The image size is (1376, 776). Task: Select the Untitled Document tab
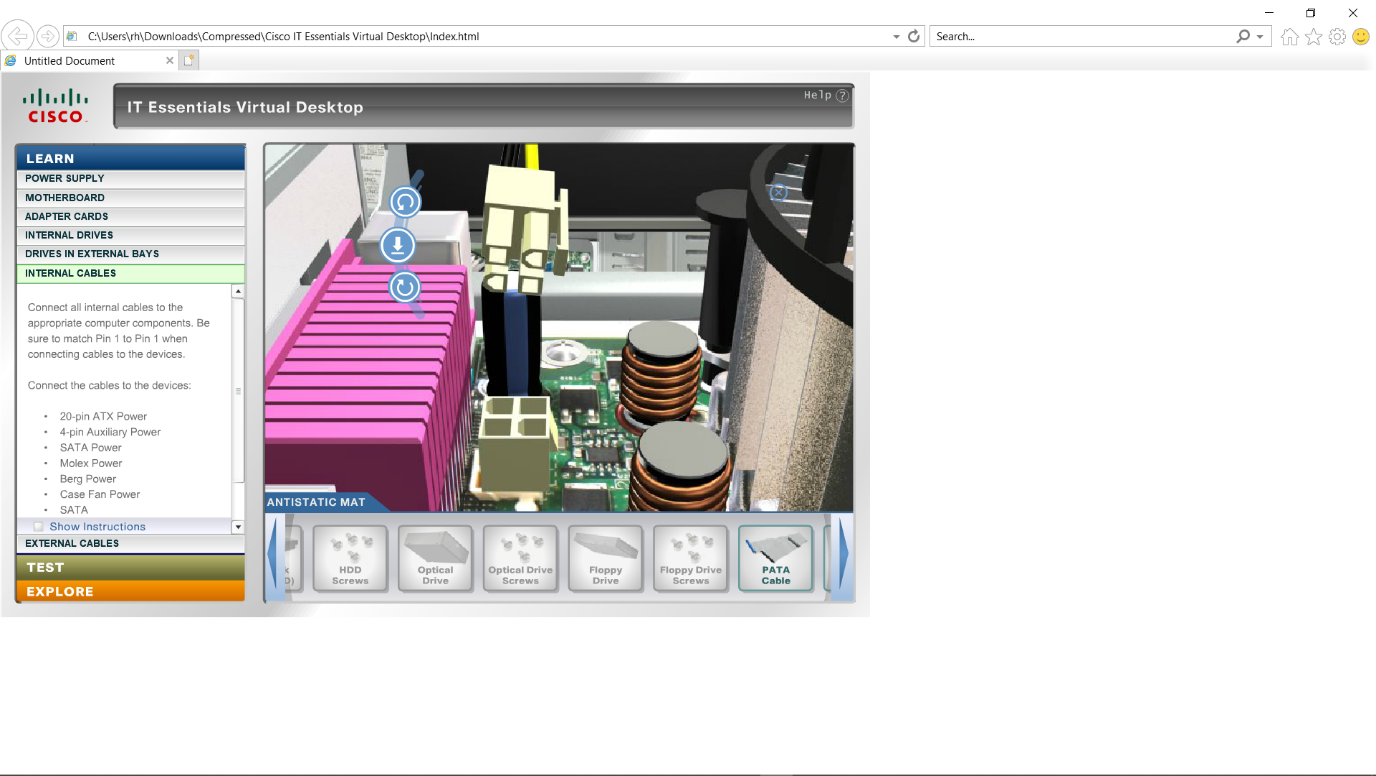coord(88,60)
